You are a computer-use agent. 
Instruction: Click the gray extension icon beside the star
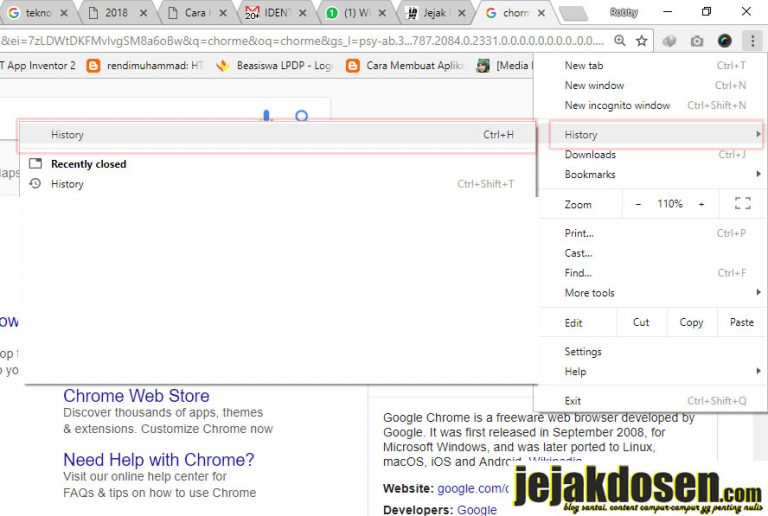(669, 41)
